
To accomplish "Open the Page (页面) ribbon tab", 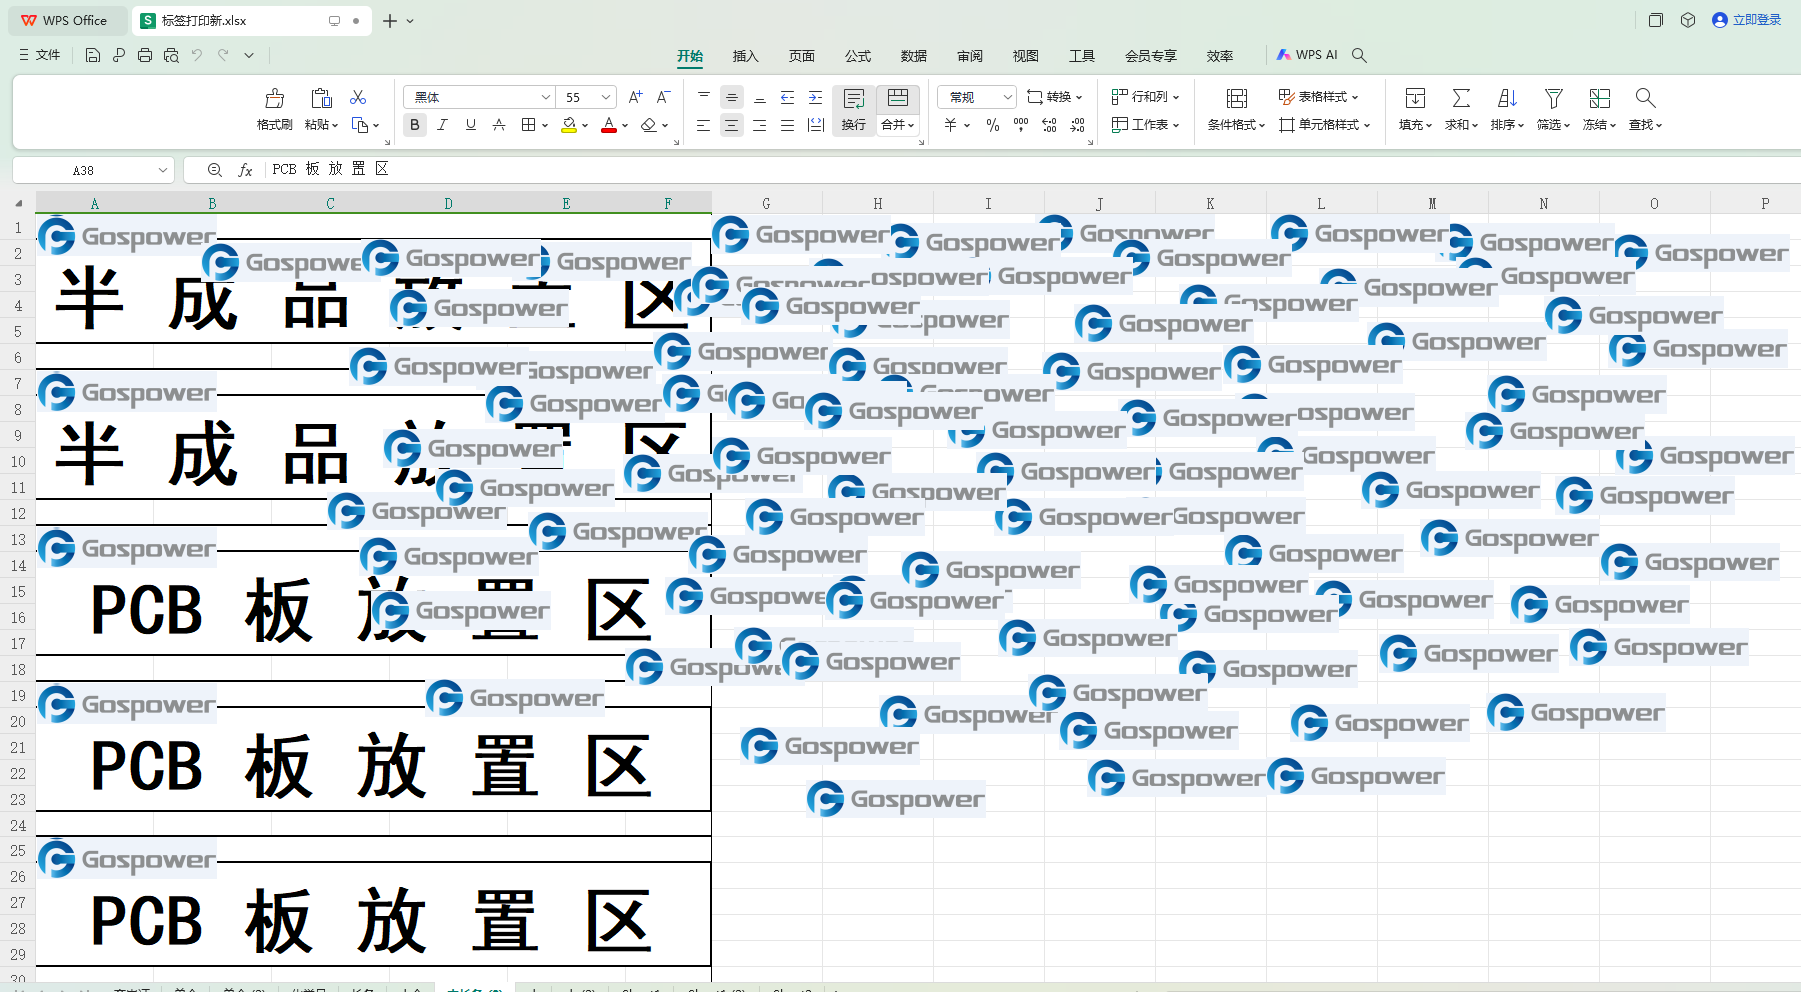I will (x=802, y=56).
